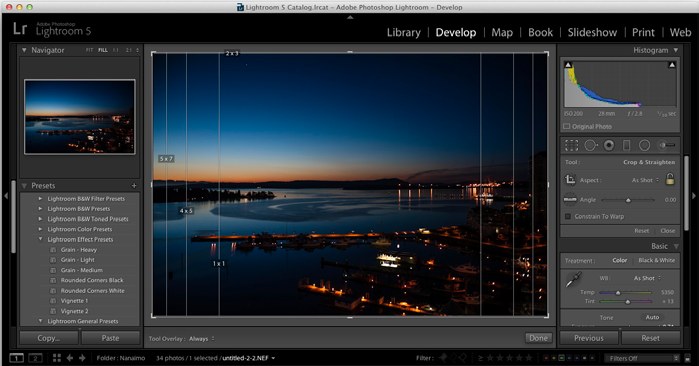This screenshot has height=366, width=699.
Task: Select the Red Eye Correction tool
Action: point(609,145)
